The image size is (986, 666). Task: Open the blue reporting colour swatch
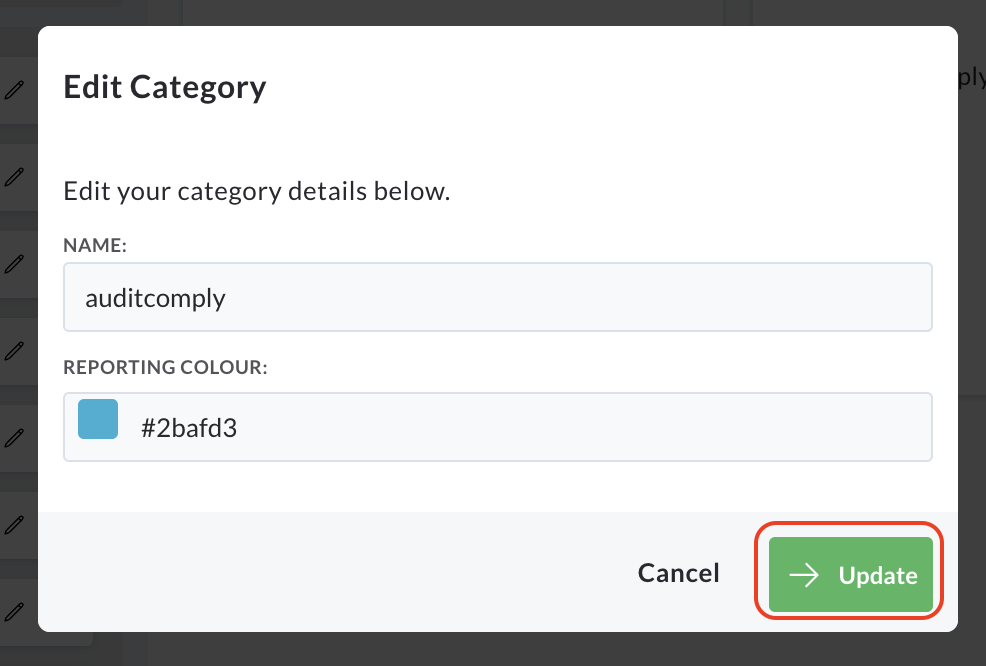98,419
